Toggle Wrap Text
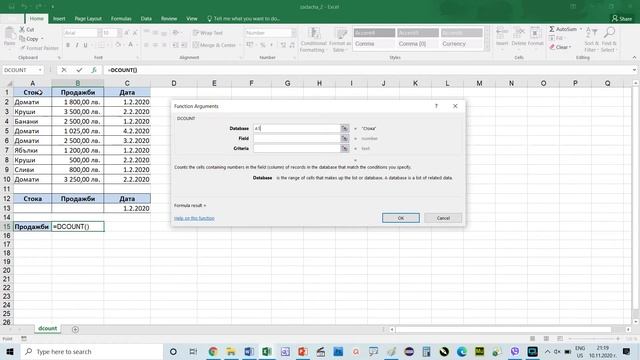Viewport: 640px width, 360px height. pos(208,33)
